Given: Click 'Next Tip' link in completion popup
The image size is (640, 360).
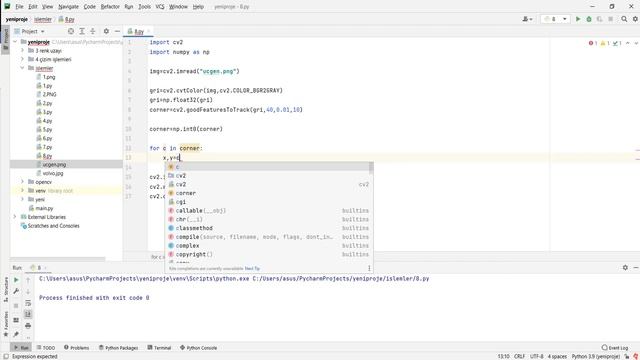Looking at the screenshot, I should point(252,269).
